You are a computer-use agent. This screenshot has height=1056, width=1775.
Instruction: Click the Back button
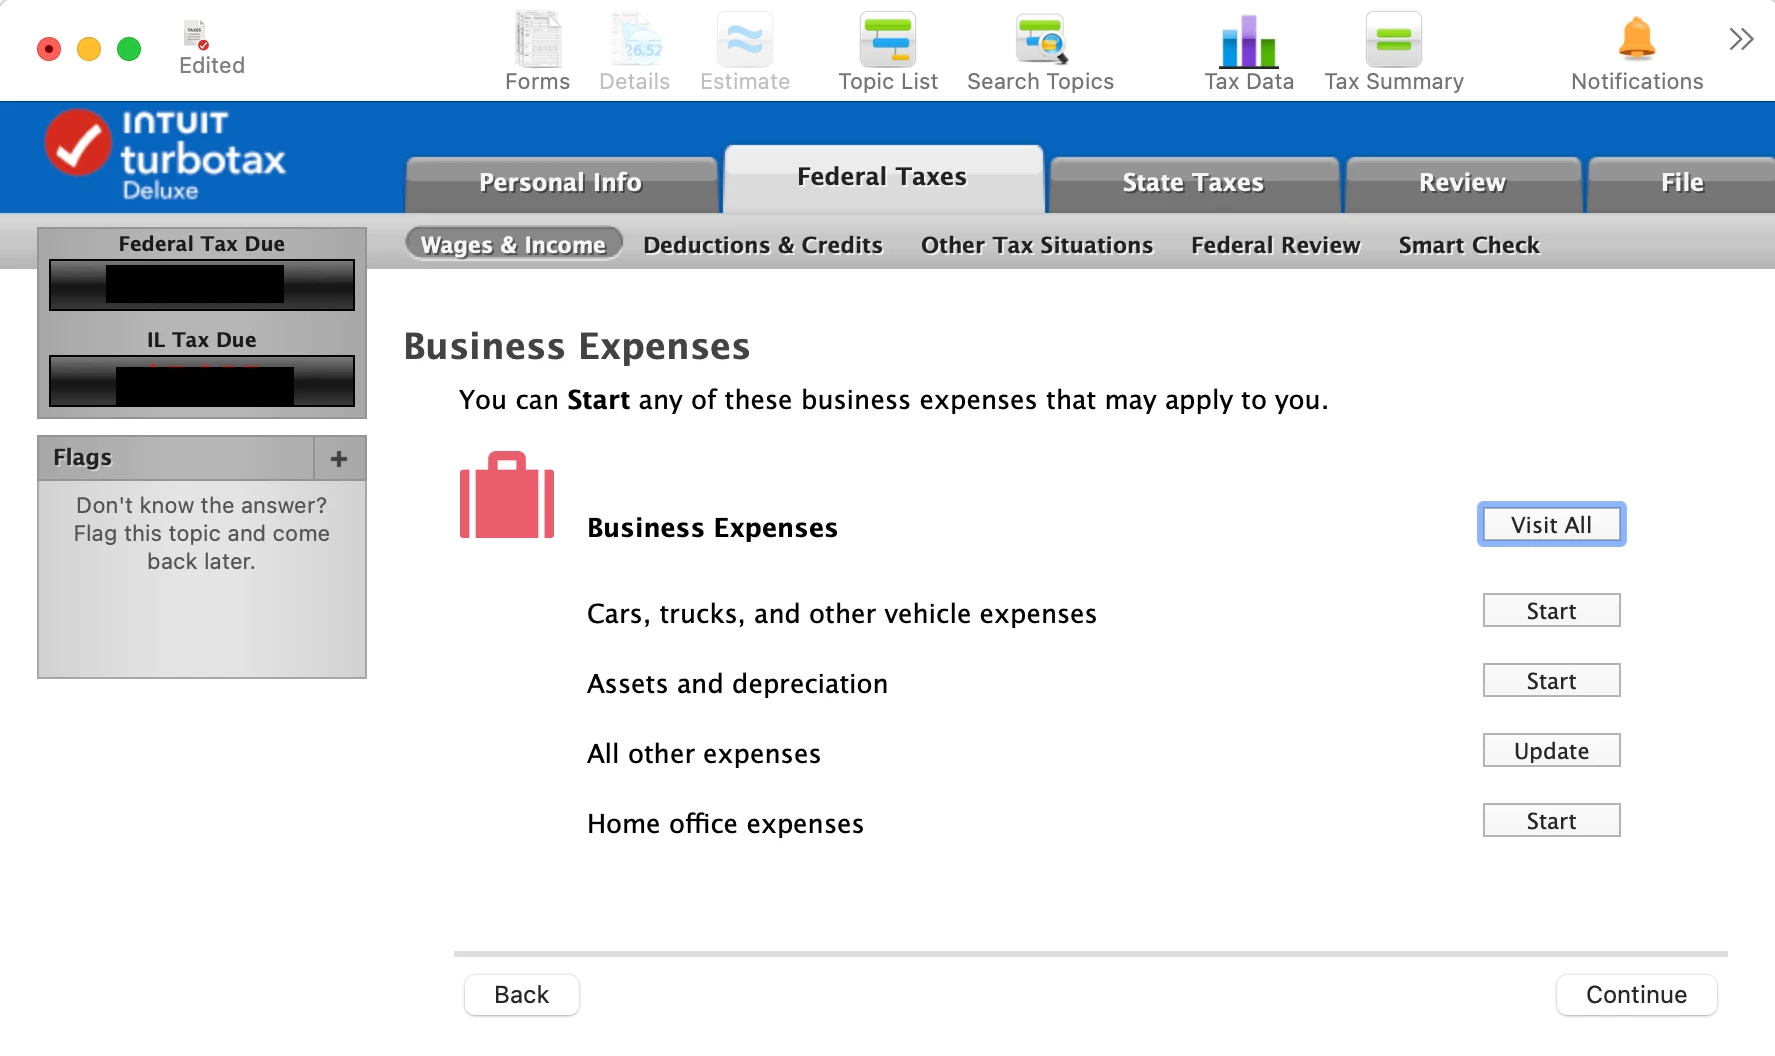coord(522,995)
